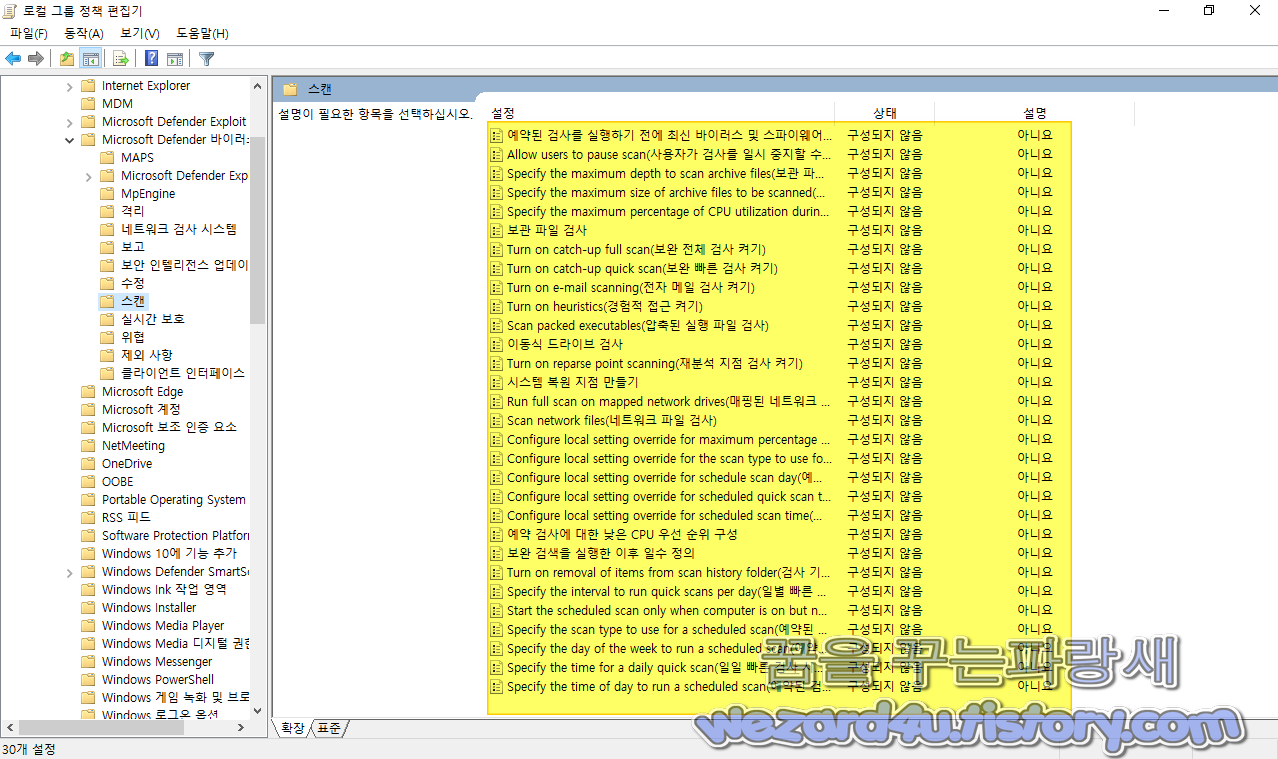
Task: Select Windows Media Player tree item
Action: click(x=163, y=626)
